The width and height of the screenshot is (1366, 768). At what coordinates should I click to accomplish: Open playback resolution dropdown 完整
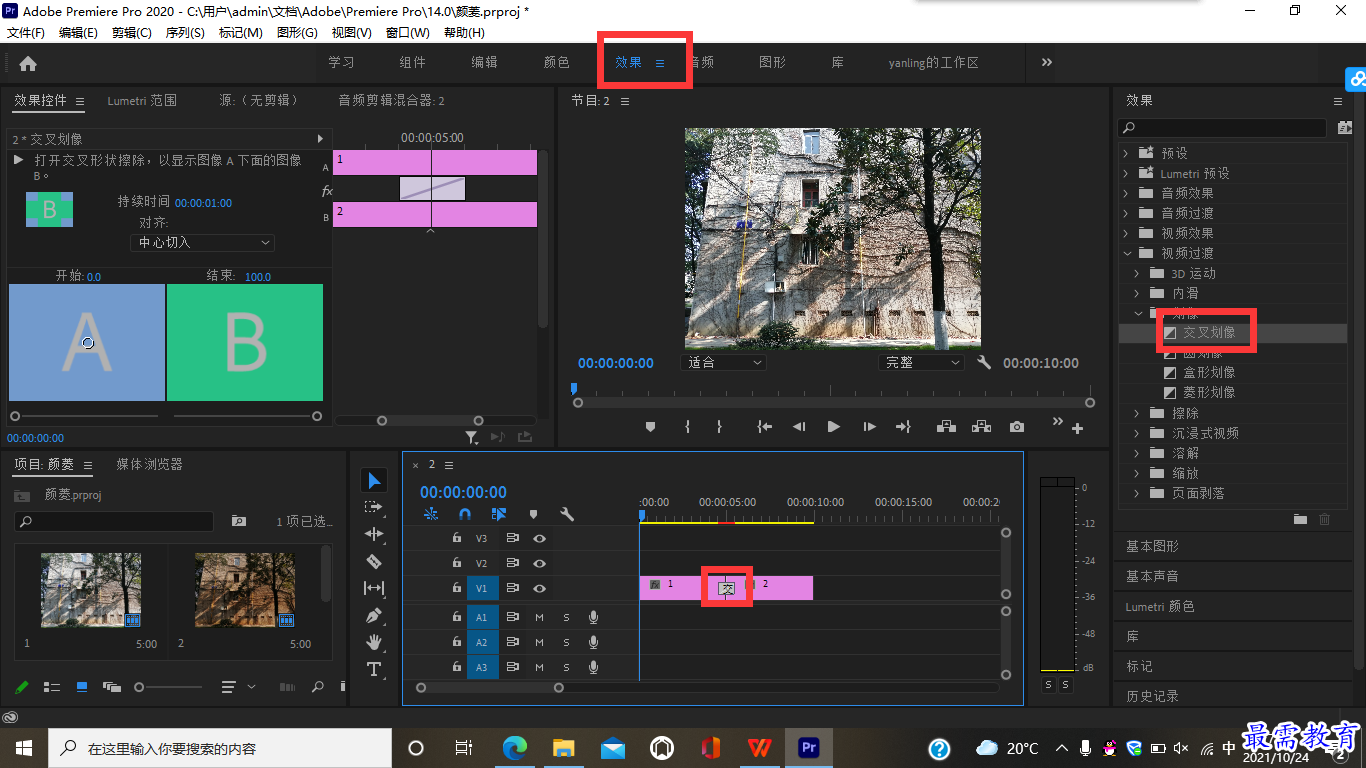[921, 363]
